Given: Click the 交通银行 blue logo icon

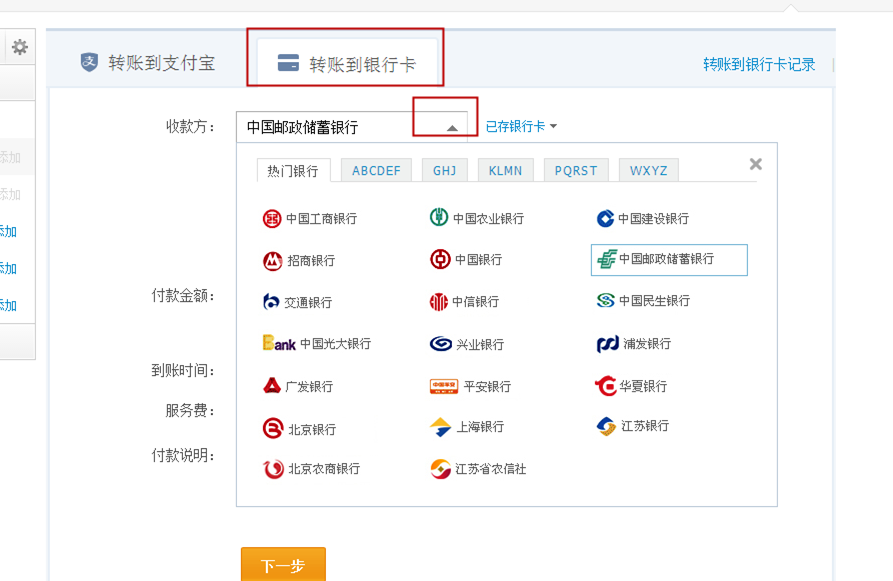Looking at the screenshot, I should 271,302.
